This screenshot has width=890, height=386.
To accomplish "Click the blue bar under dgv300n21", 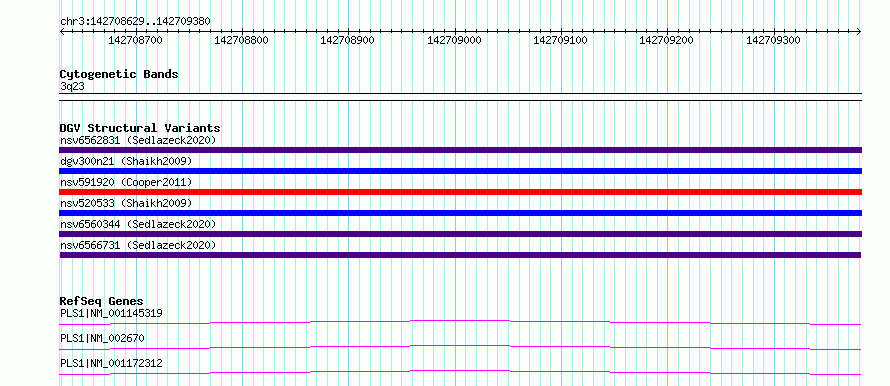I will 461,171.
